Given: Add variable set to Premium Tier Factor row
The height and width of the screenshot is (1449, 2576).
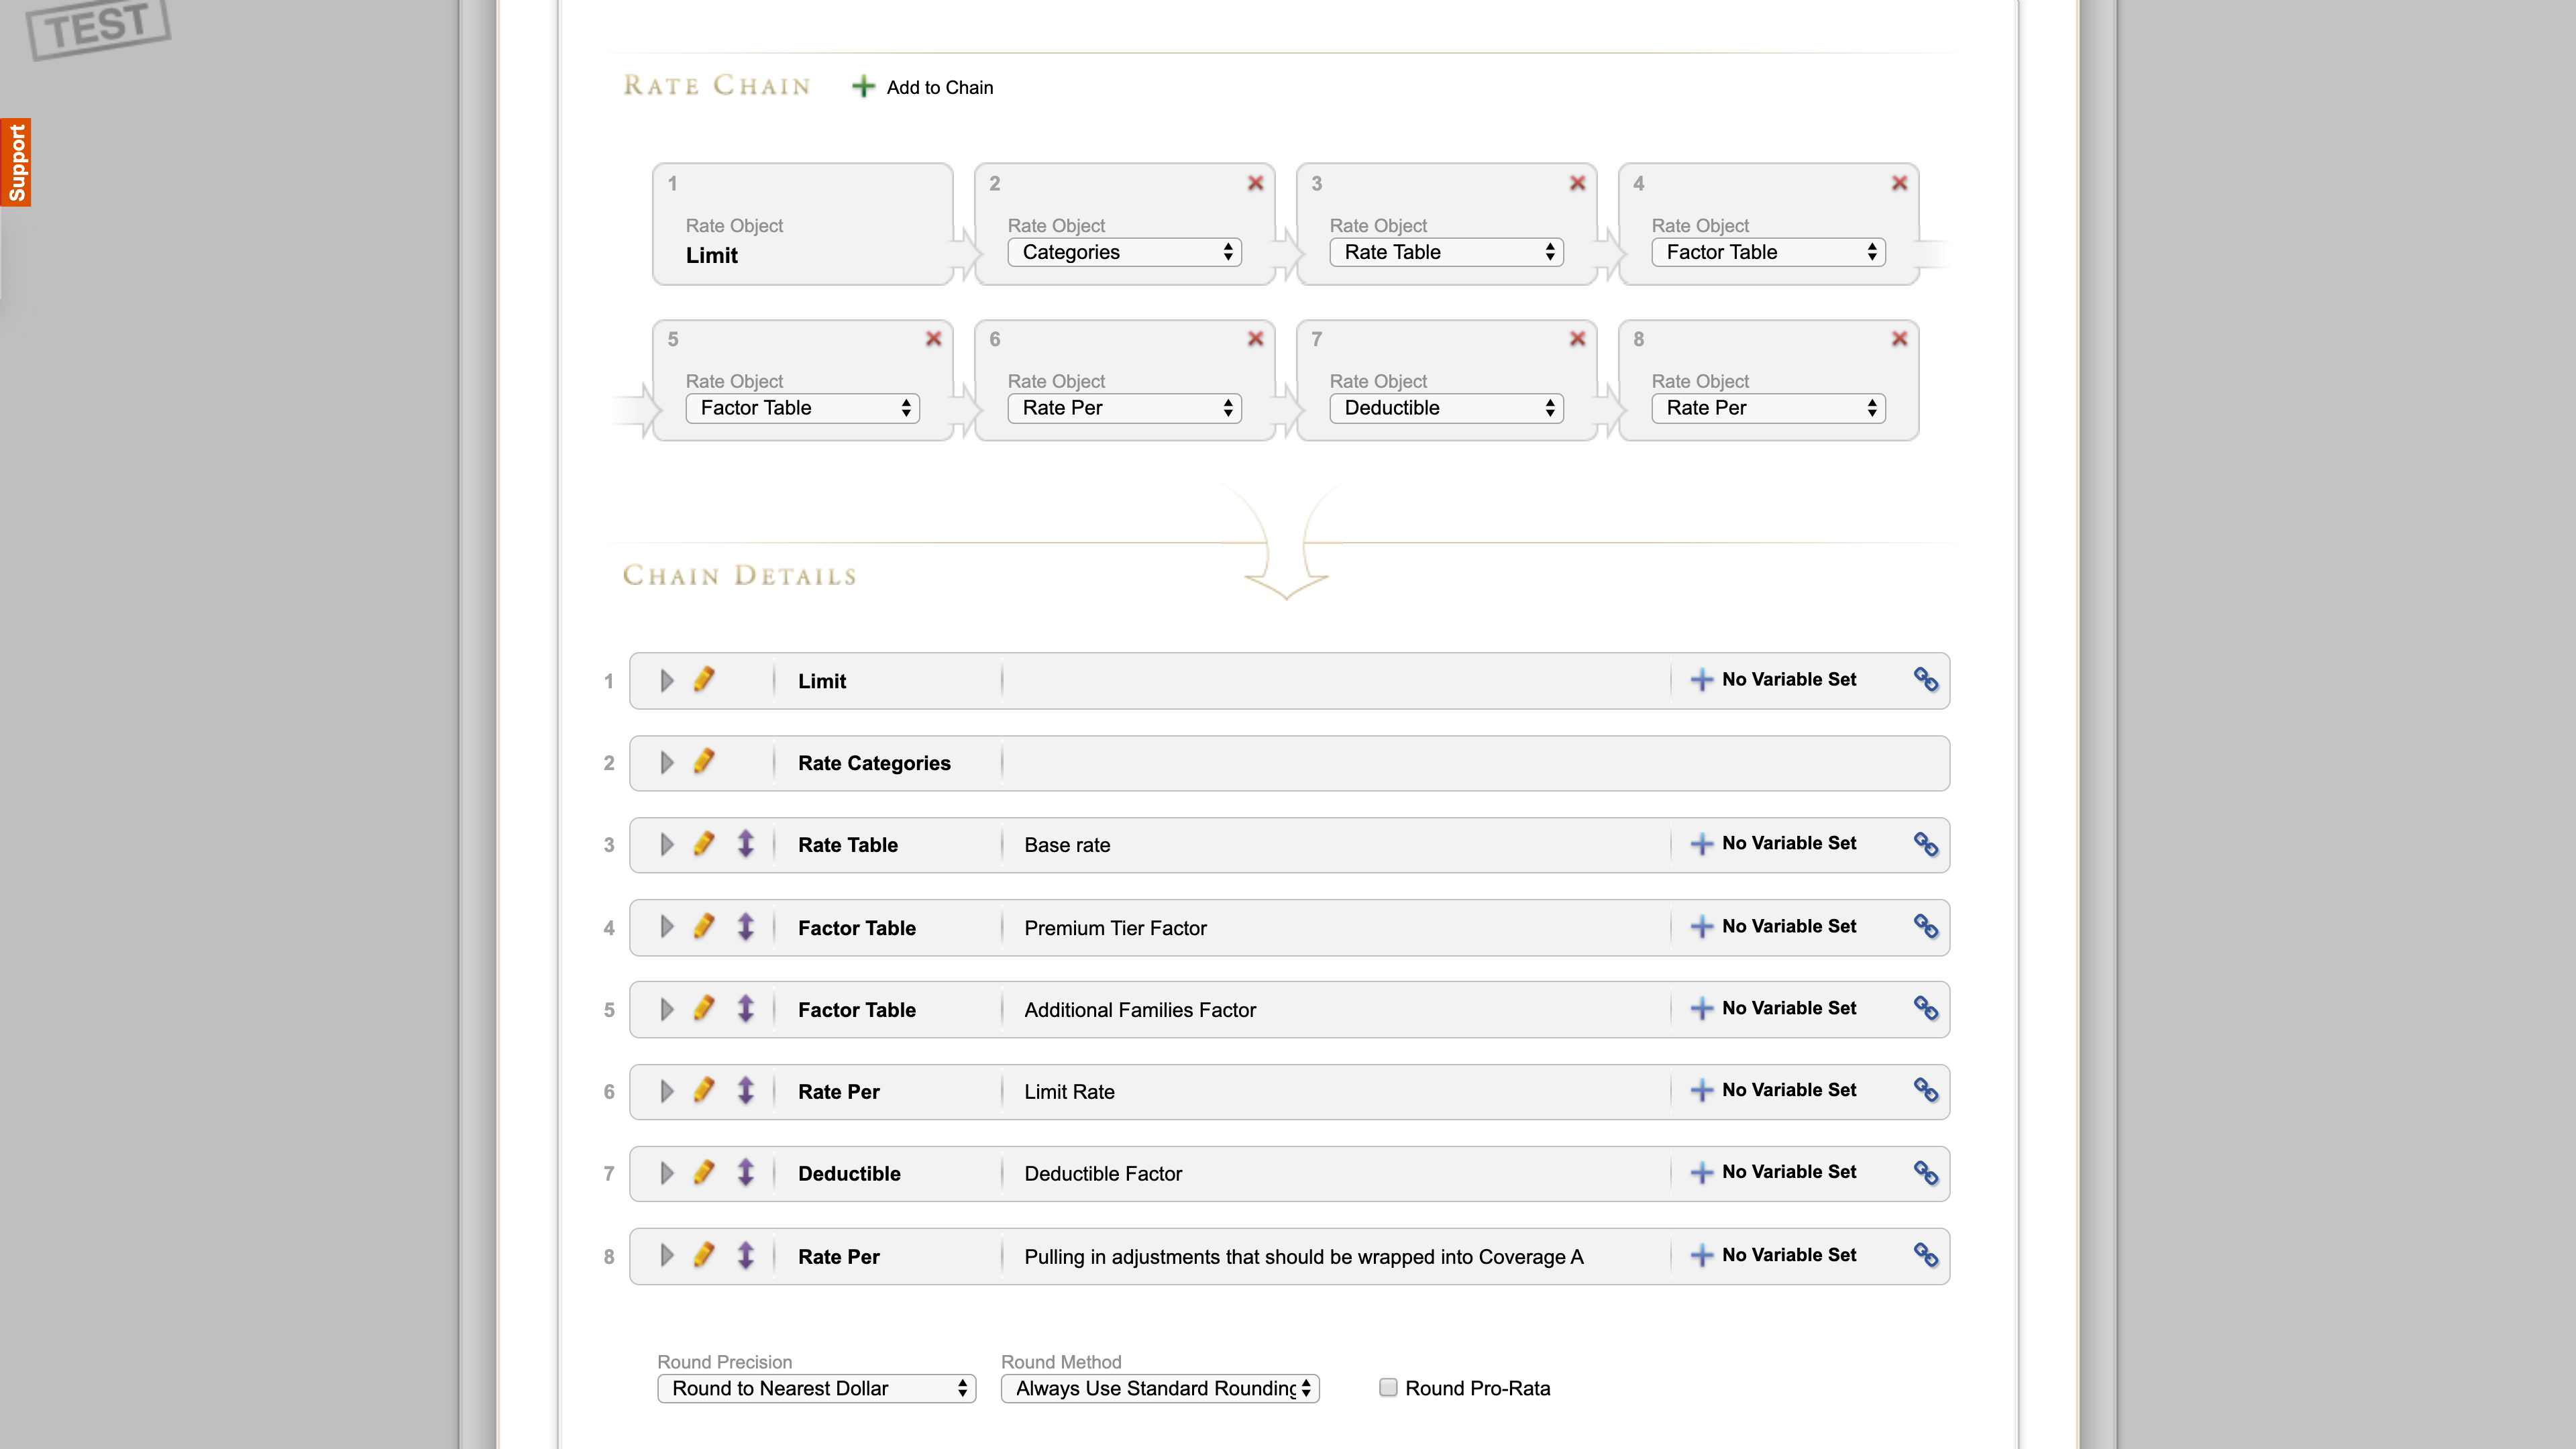Looking at the screenshot, I should click(1773, 927).
